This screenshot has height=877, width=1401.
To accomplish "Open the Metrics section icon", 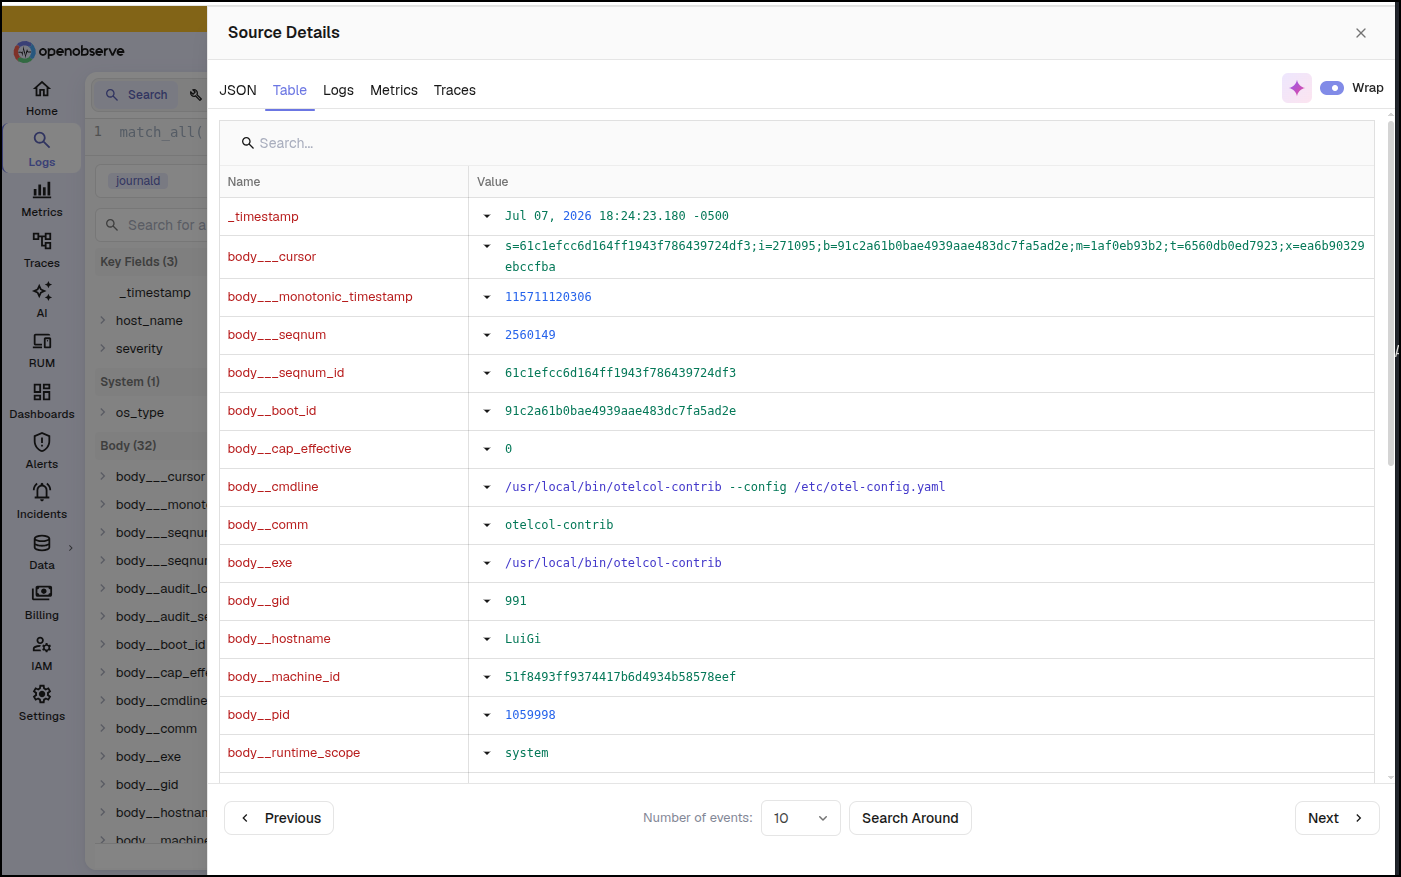I will coord(42,190).
